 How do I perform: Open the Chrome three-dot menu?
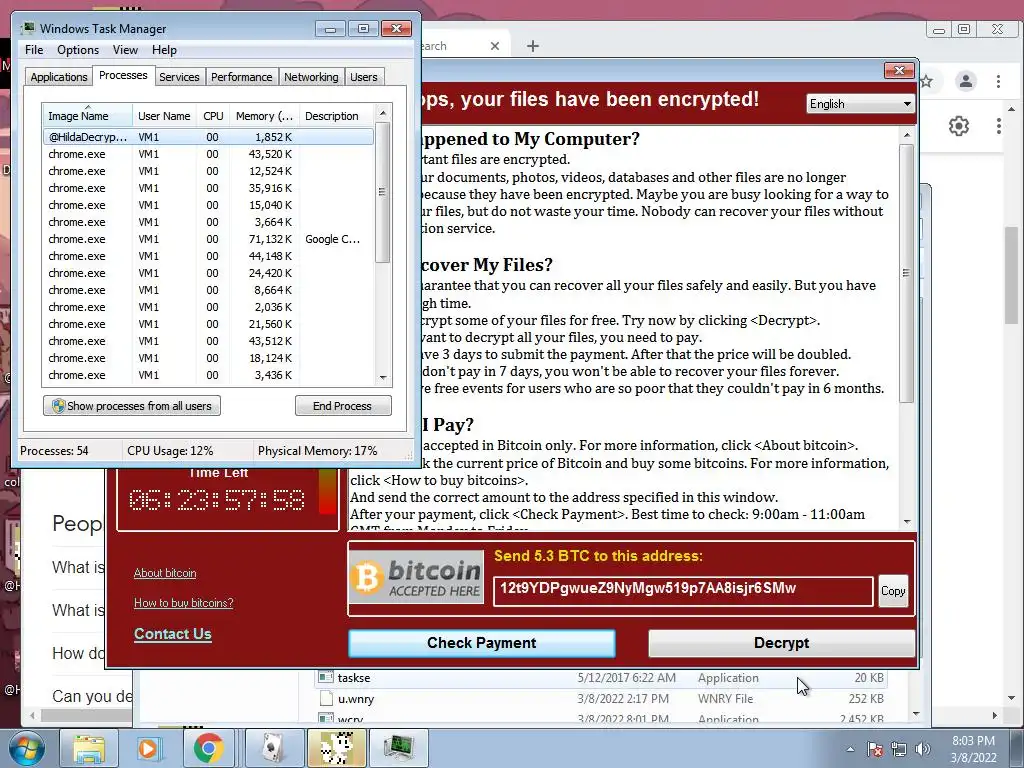point(999,81)
